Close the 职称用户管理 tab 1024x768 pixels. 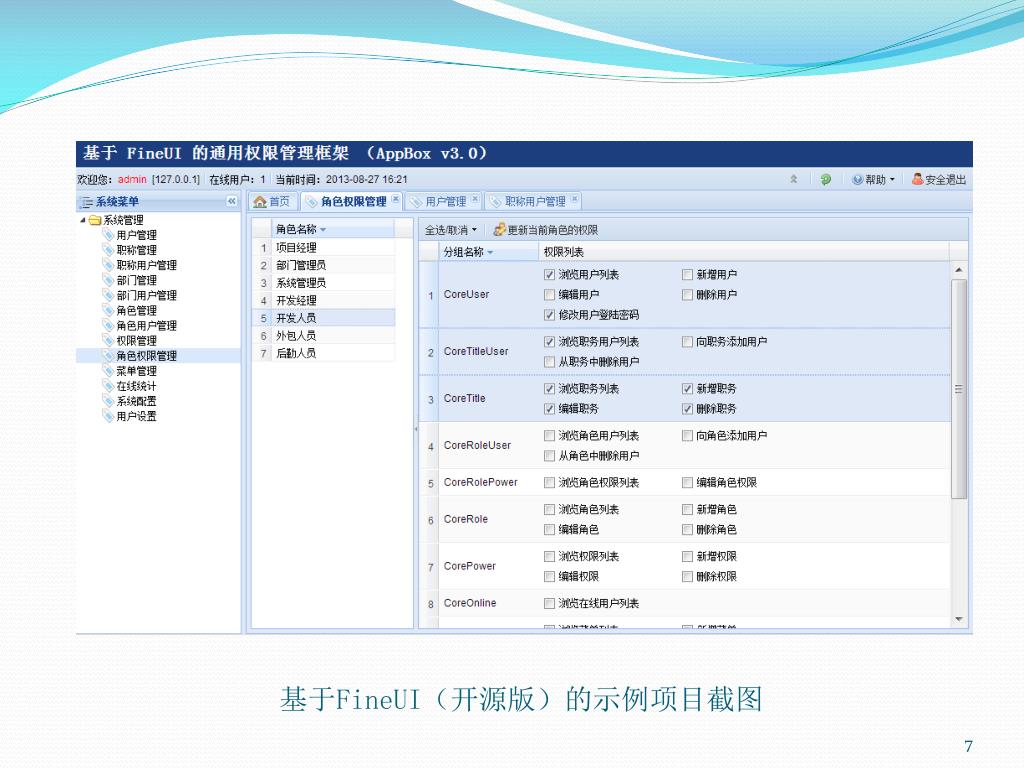pyautogui.click(x=574, y=199)
